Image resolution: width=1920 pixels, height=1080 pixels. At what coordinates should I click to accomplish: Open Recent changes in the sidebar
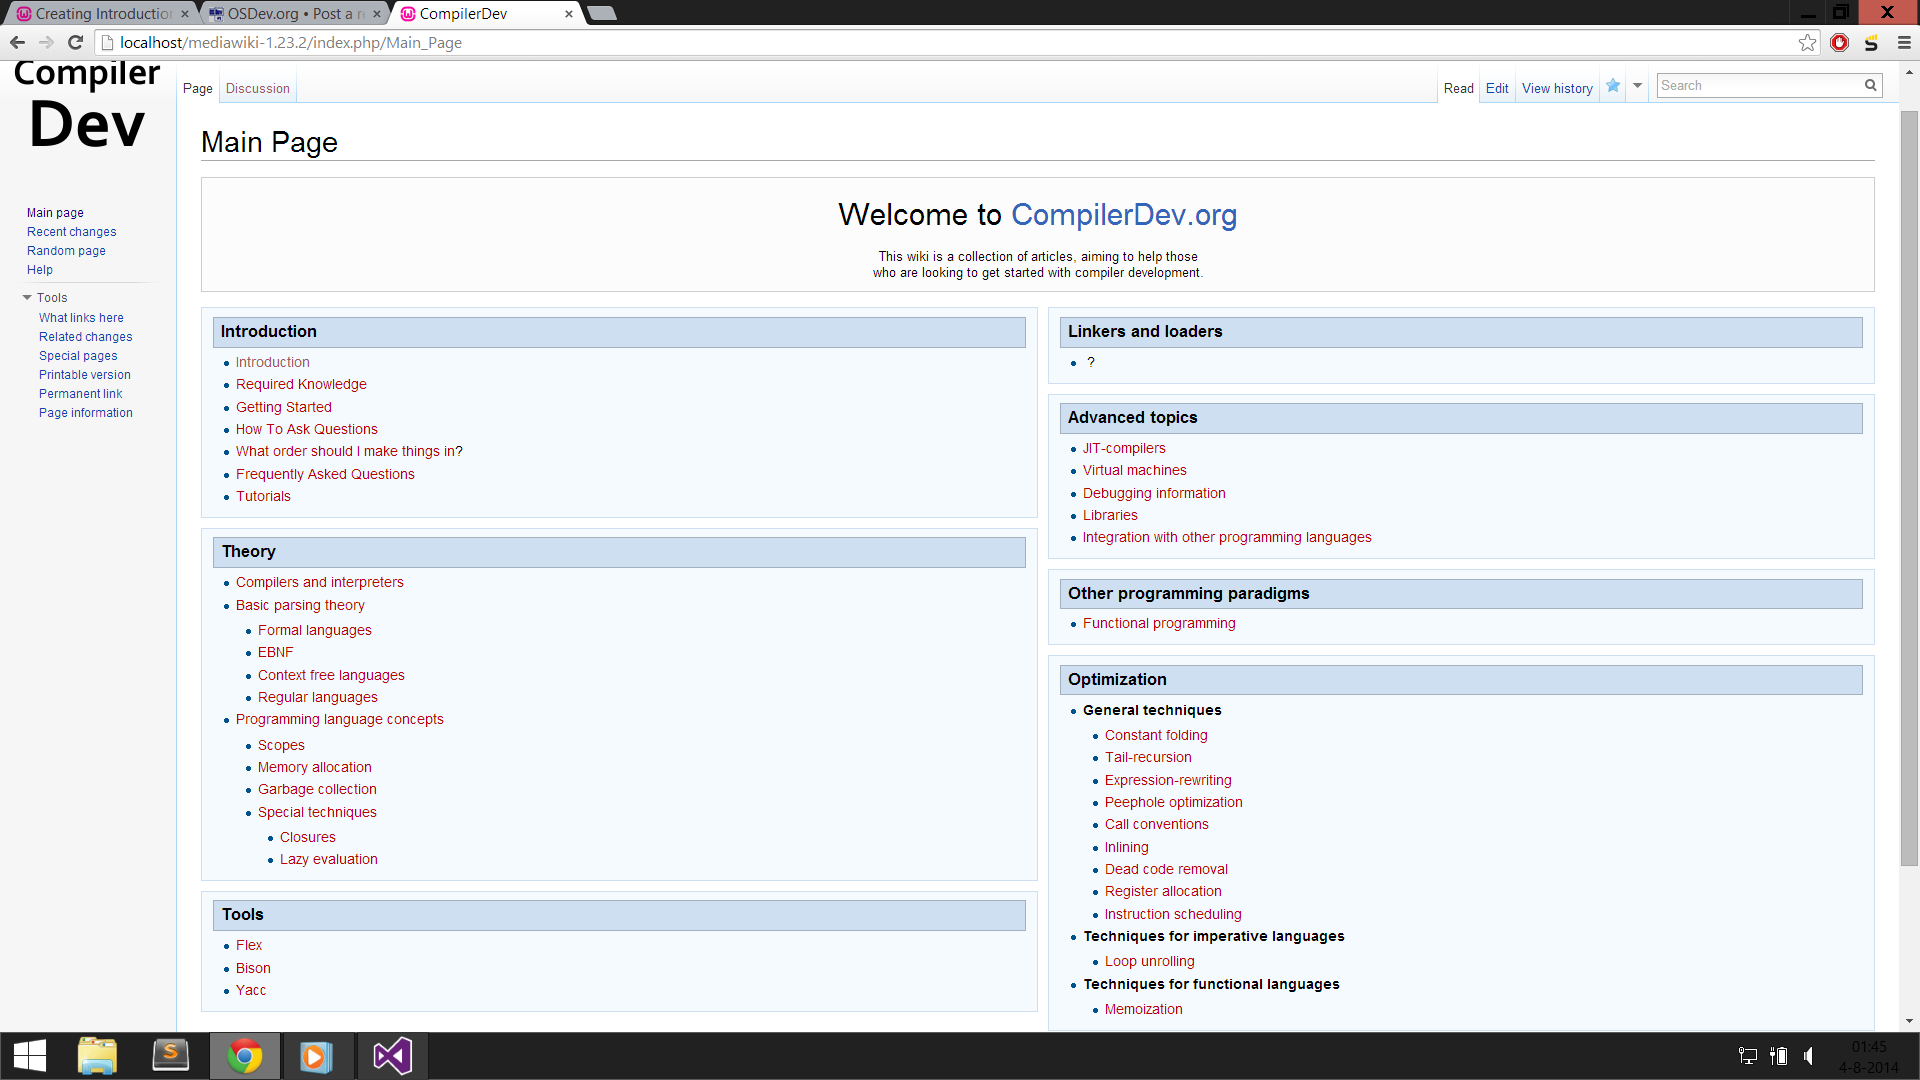pyautogui.click(x=71, y=232)
